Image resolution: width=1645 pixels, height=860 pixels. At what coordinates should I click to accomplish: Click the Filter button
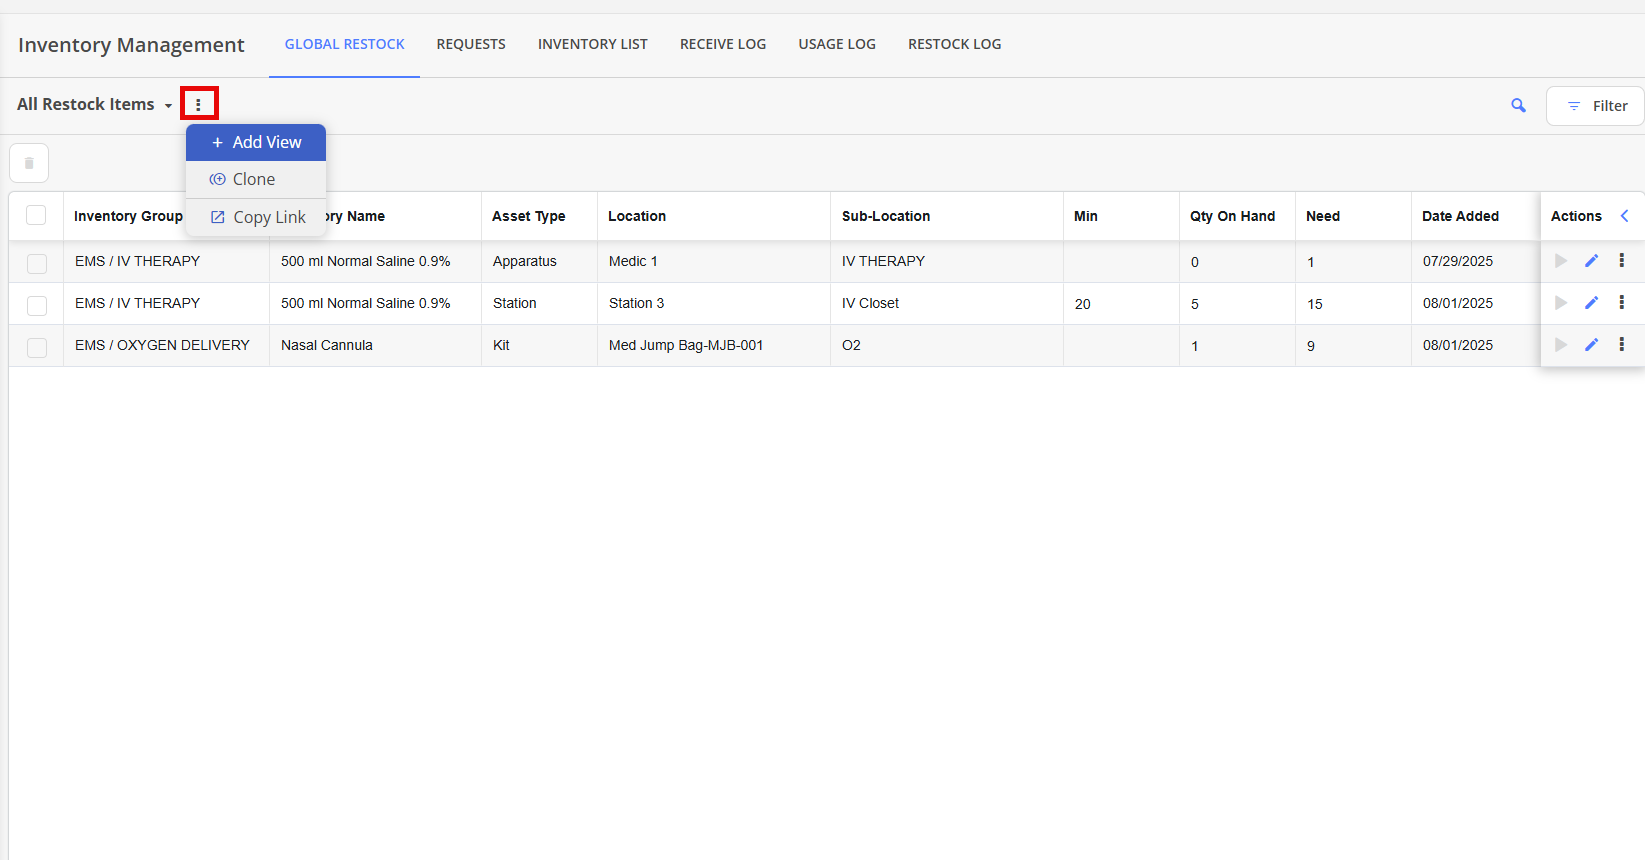pyautogui.click(x=1596, y=106)
